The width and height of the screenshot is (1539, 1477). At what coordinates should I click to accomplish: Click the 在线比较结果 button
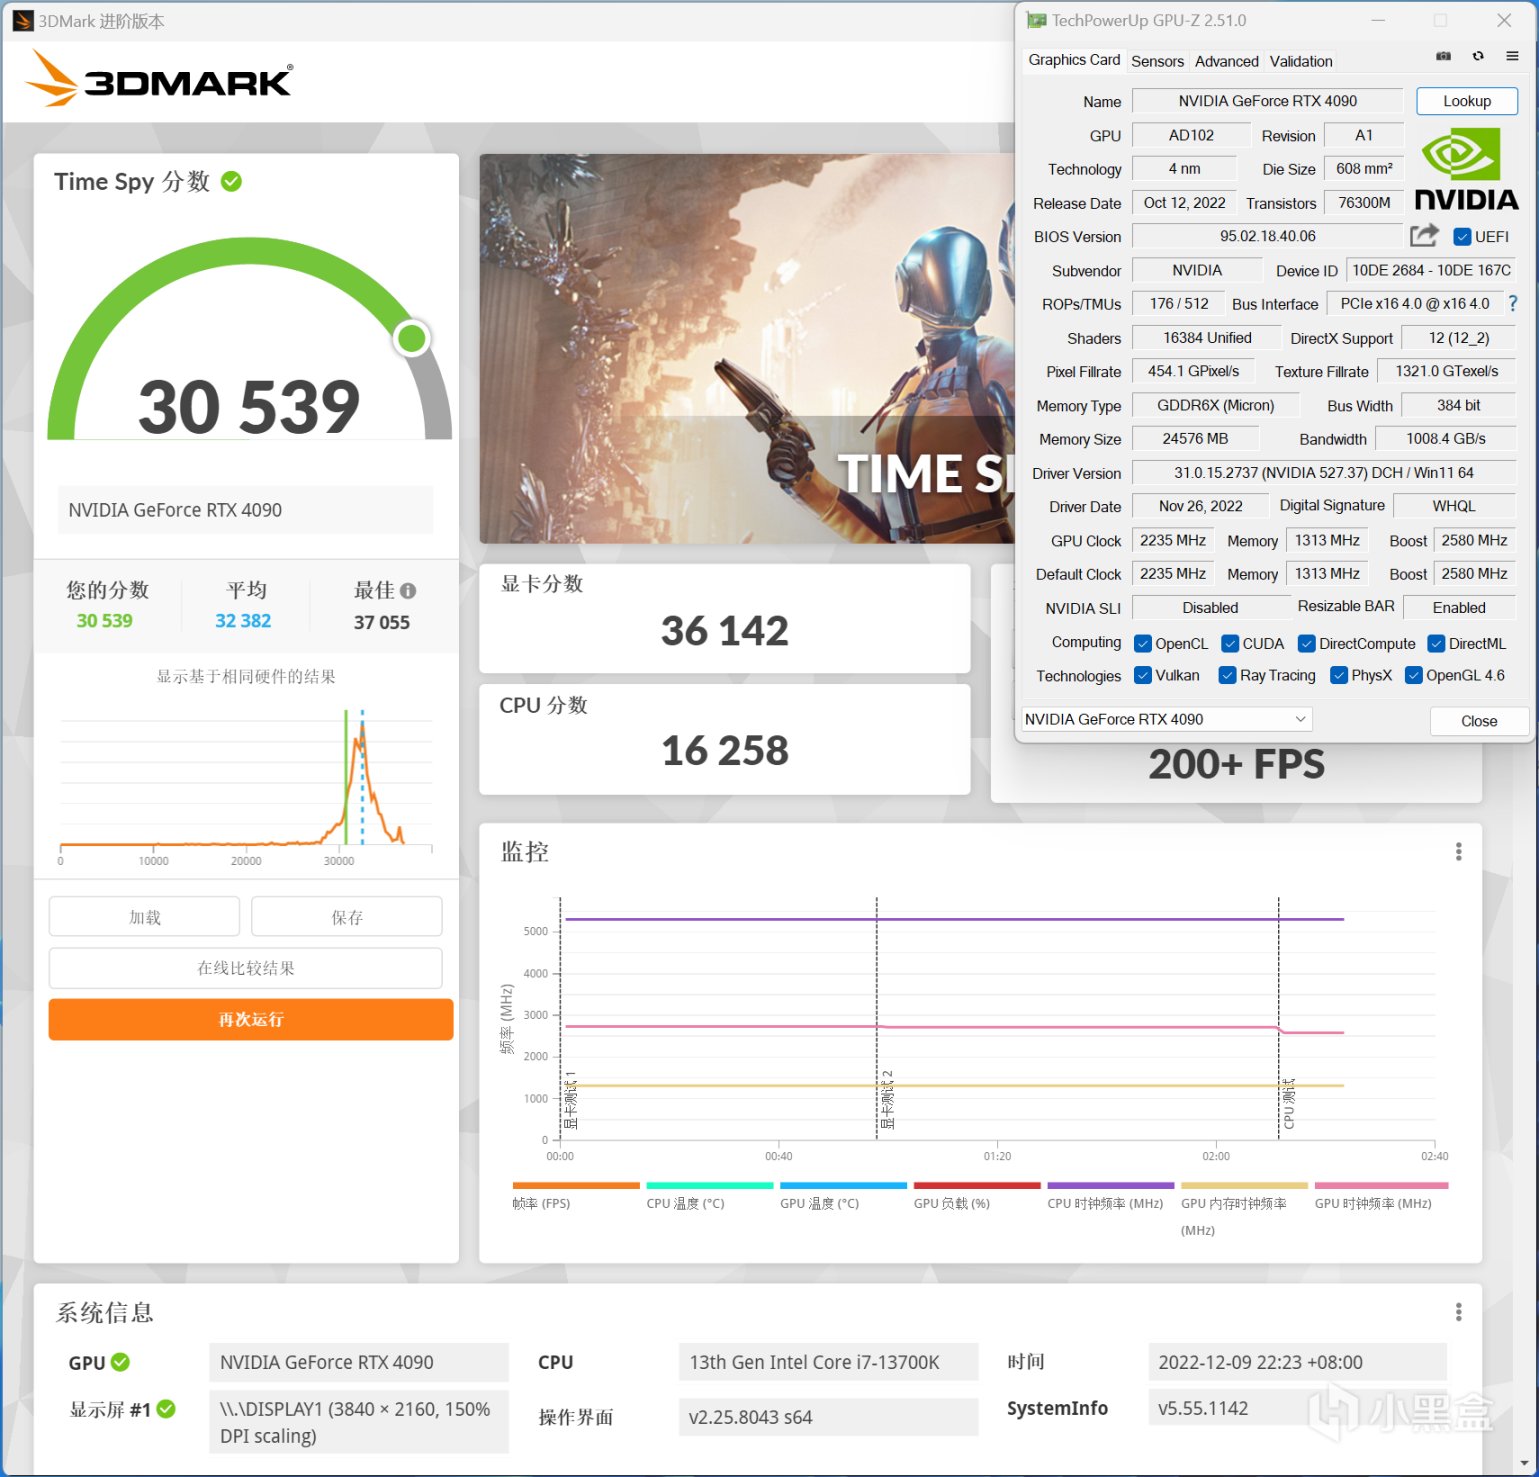tap(246, 968)
